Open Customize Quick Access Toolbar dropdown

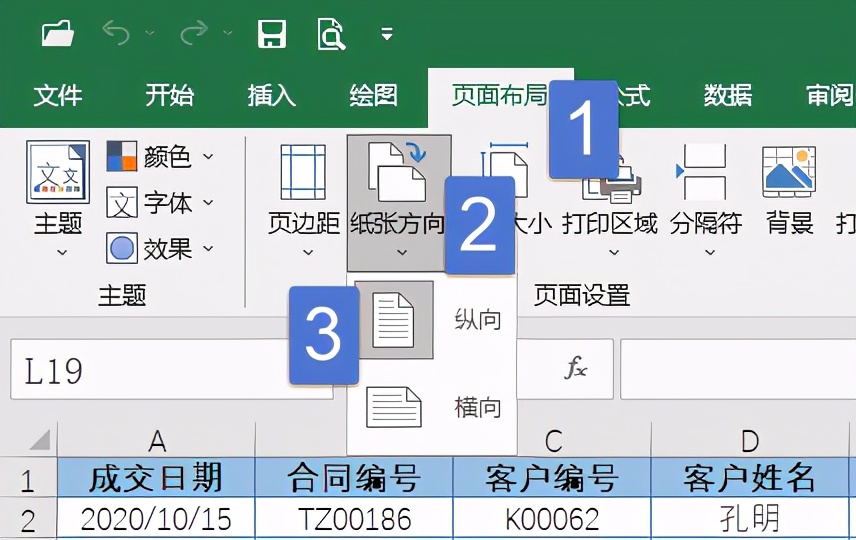coord(387,34)
